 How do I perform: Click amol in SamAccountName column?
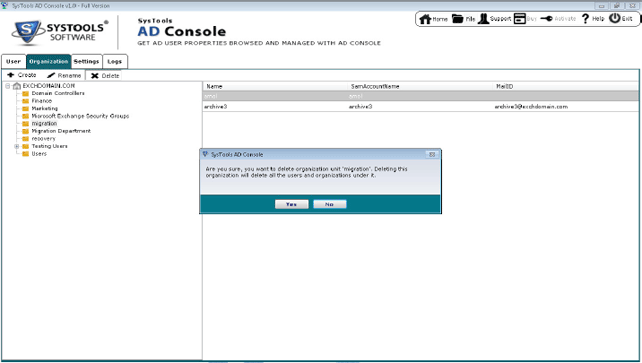(x=355, y=97)
